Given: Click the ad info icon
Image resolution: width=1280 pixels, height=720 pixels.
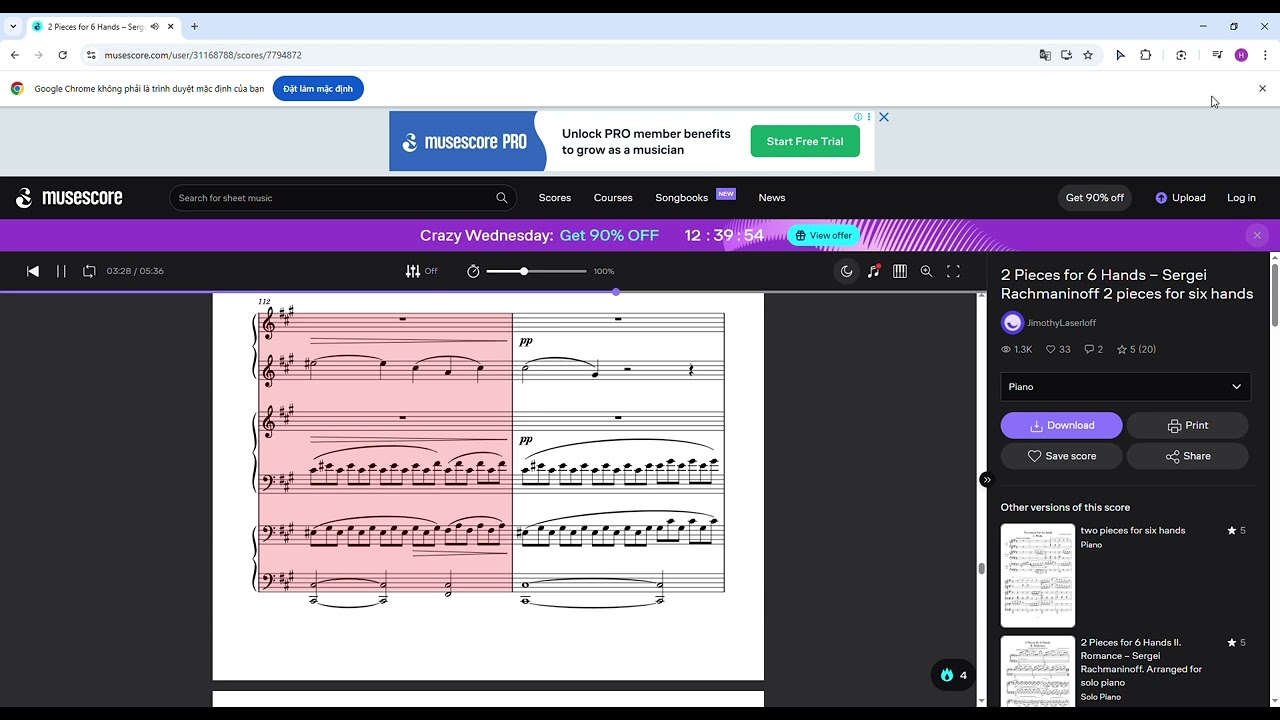Looking at the screenshot, I should (858, 117).
